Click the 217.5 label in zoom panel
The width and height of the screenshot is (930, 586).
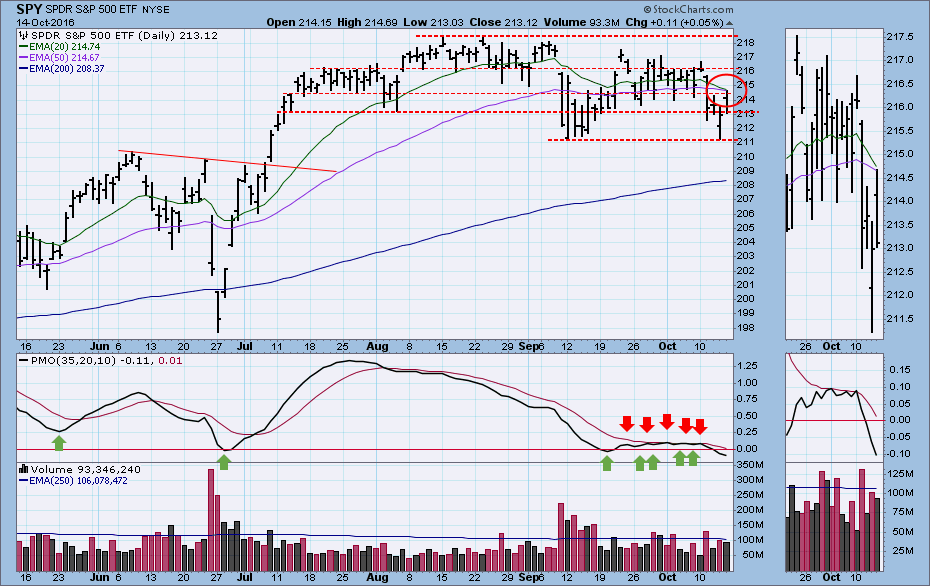pyautogui.click(x=899, y=37)
